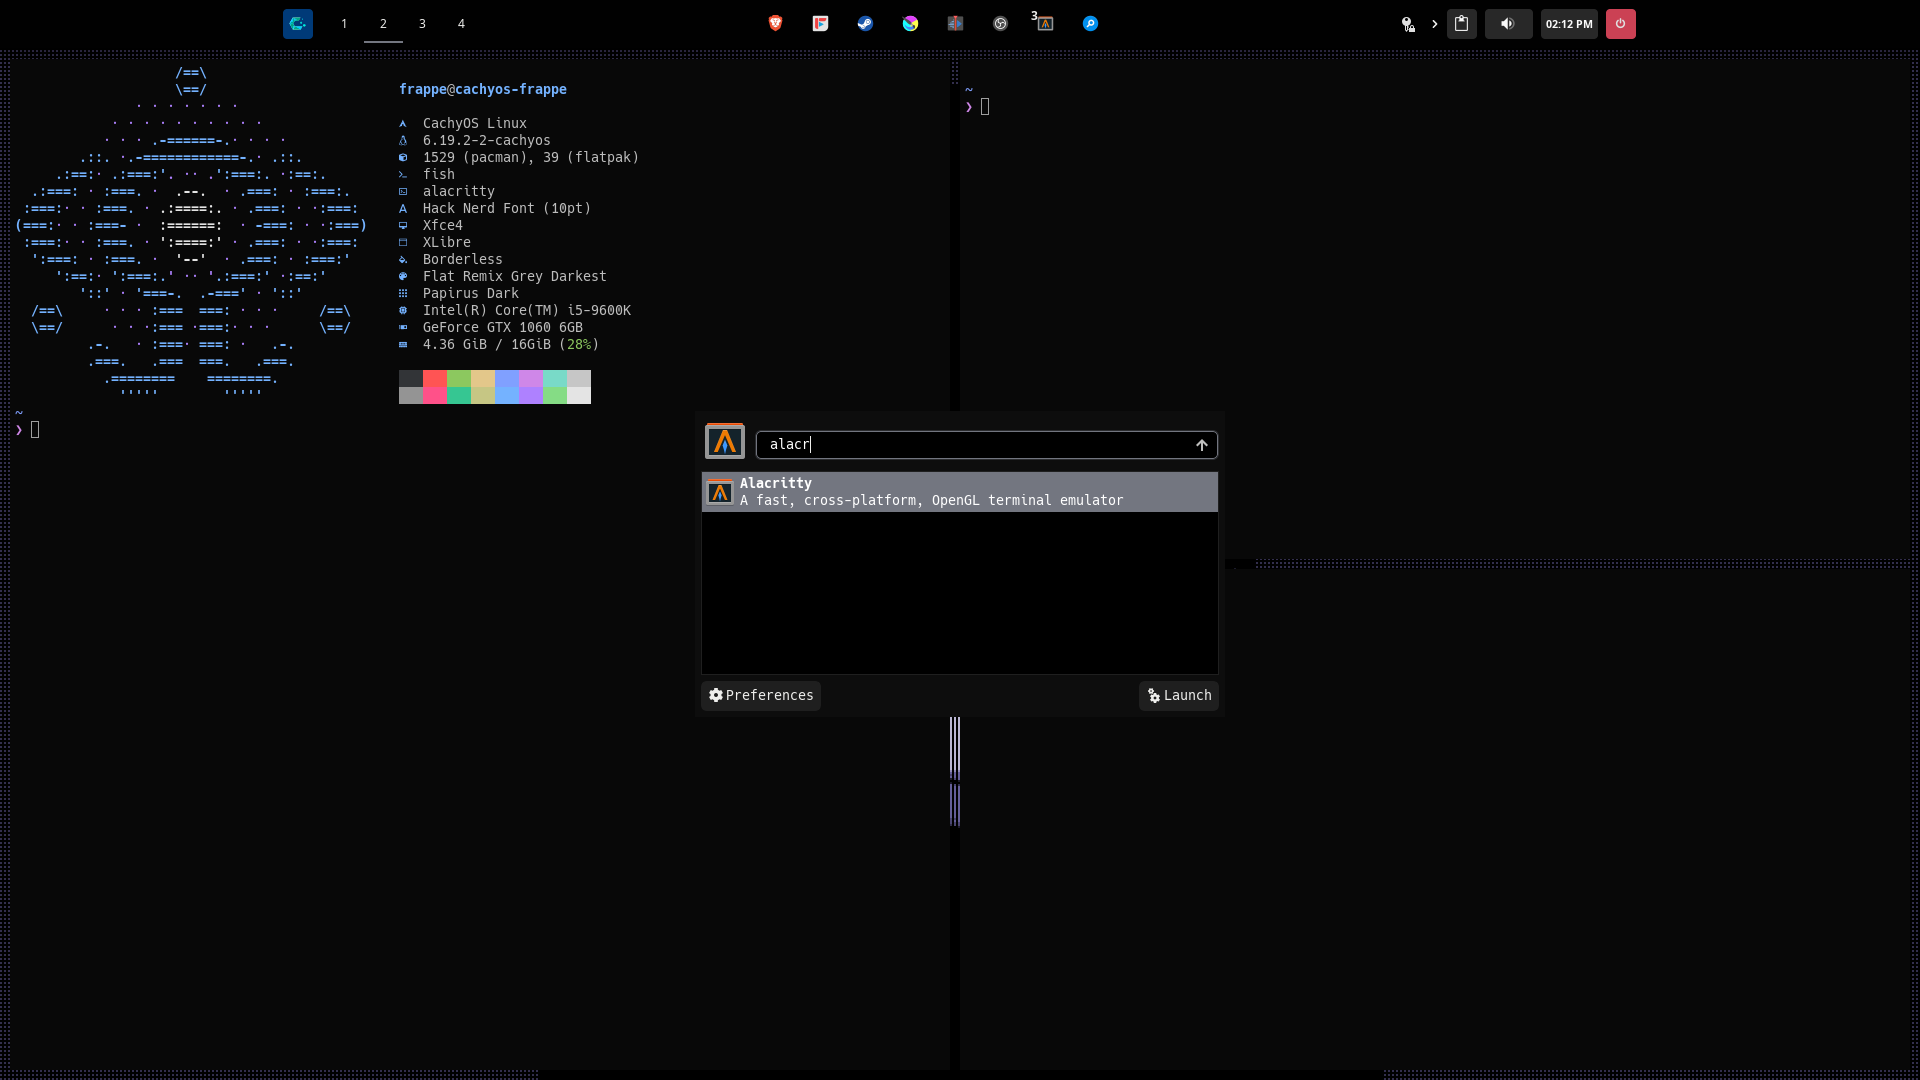Open the CachyOS start menu logo
This screenshot has height=1080, width=1920.
click(298, 23)
